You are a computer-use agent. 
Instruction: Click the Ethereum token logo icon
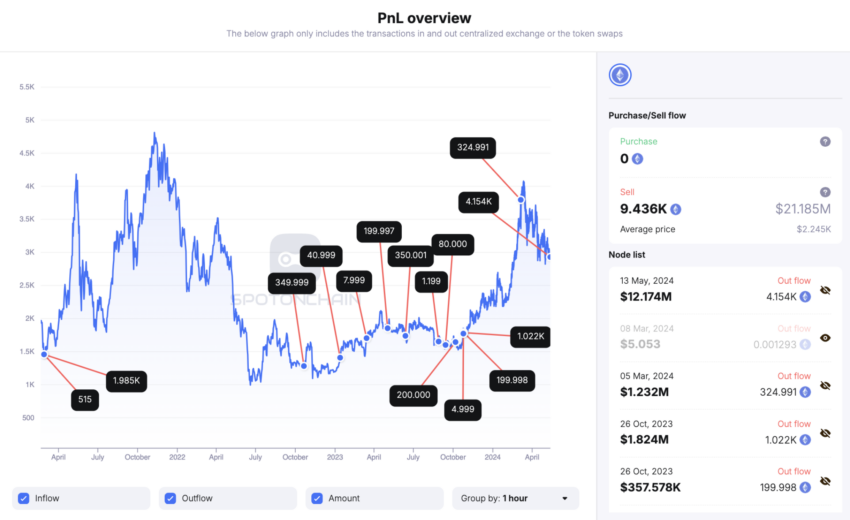coord(620,75)
